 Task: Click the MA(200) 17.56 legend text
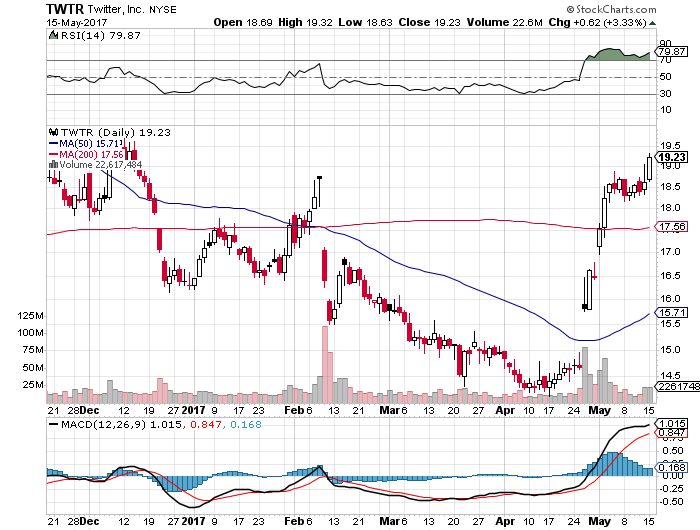91,154
